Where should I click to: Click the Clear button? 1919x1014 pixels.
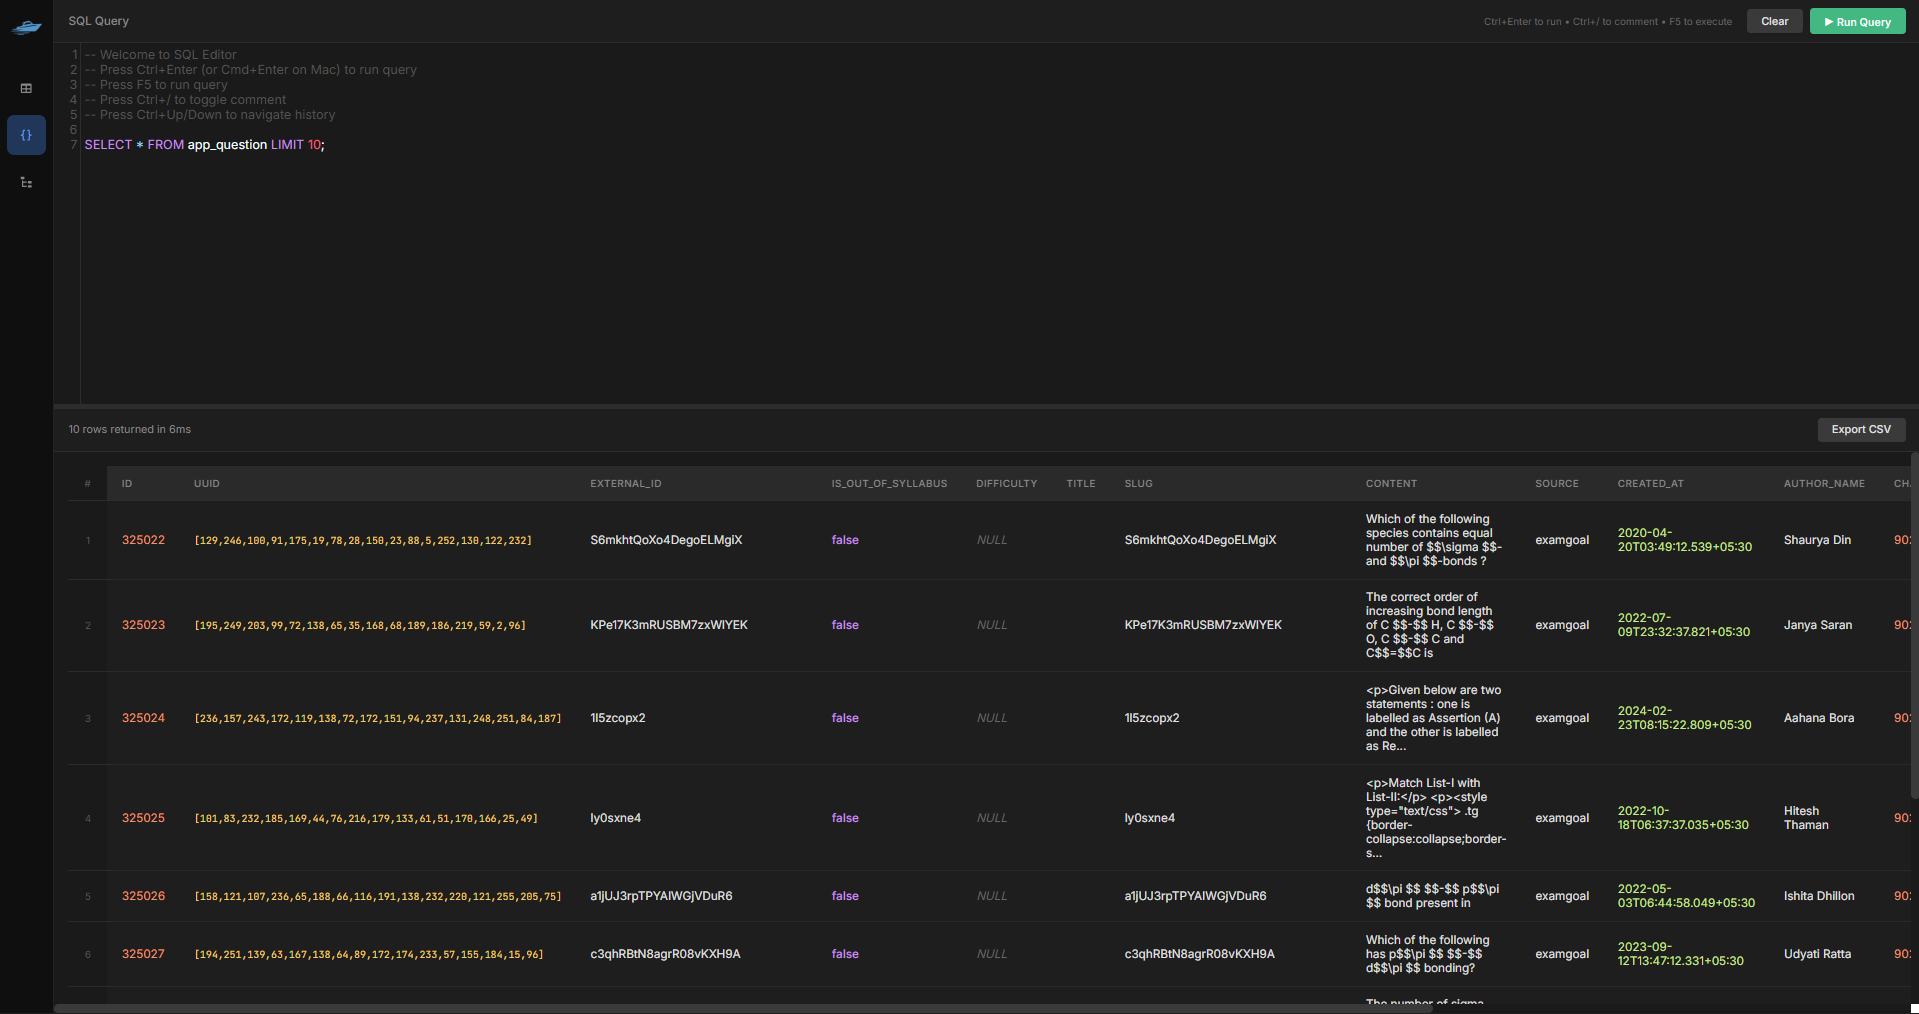(1774, 21)
